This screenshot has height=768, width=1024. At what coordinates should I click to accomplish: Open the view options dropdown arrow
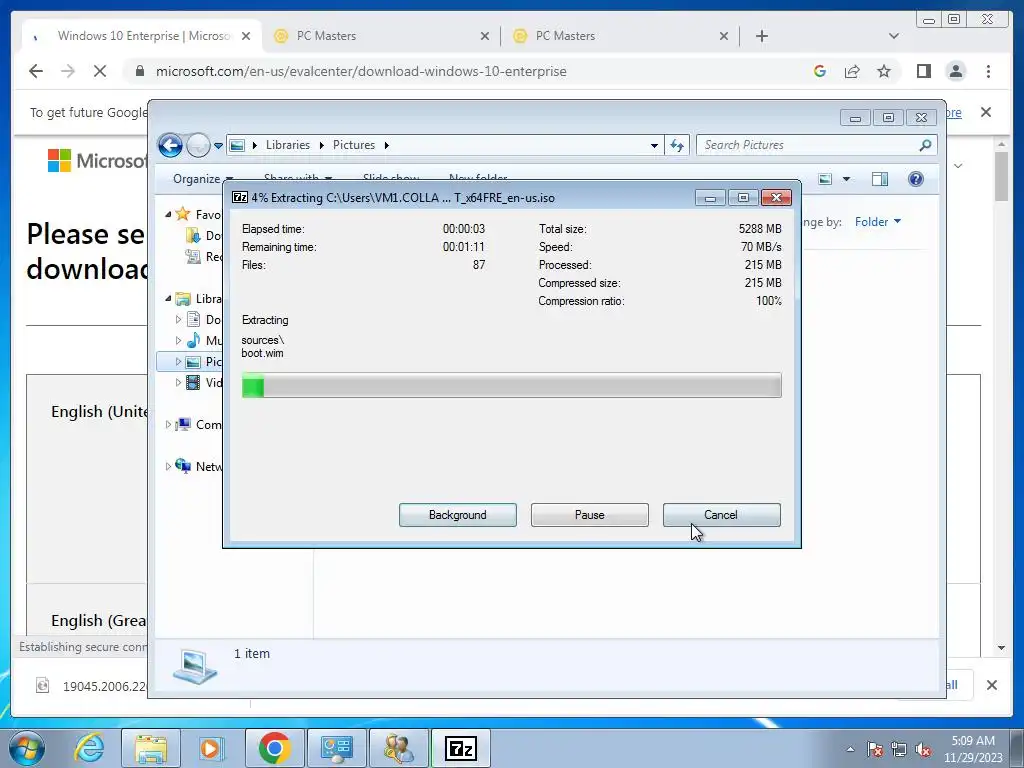pyautogui.click(x=846, y=179)
